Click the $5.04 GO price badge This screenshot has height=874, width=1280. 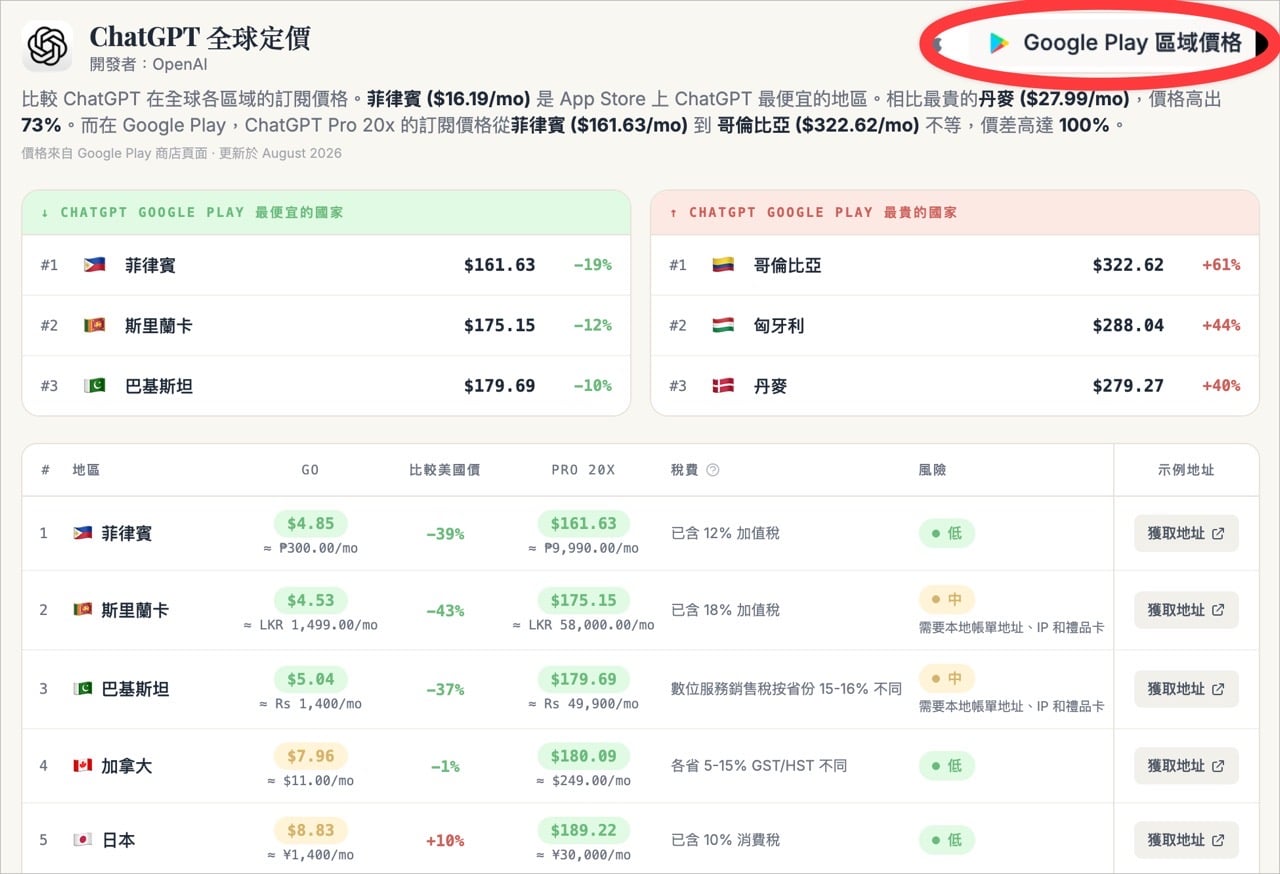pyautogui.click(x=311, y=679)
